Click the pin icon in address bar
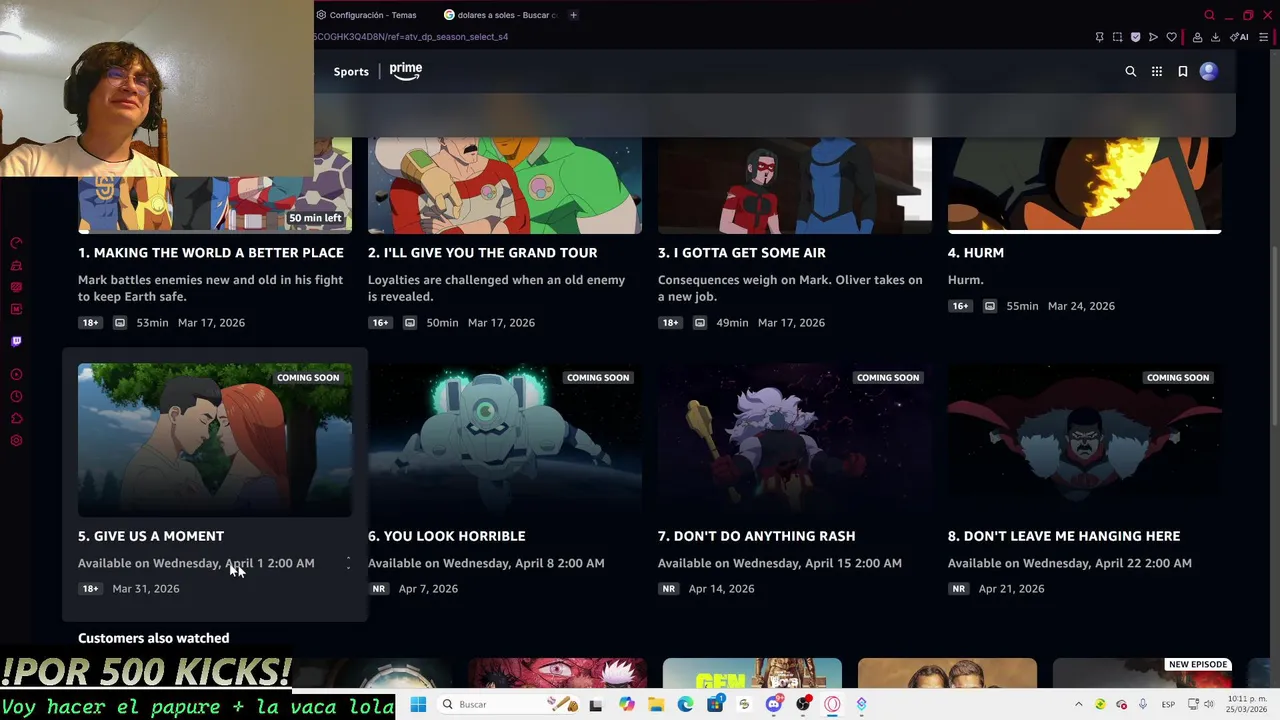 click(1099, 37)
